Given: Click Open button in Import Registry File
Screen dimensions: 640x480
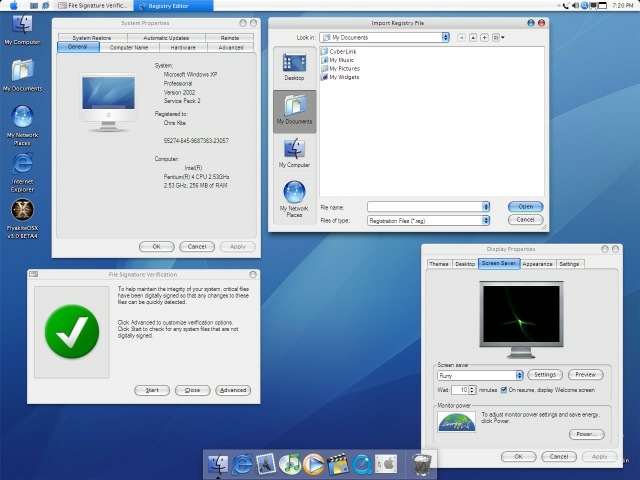Looking at the screenshot, I should click(x=526, y=207).
